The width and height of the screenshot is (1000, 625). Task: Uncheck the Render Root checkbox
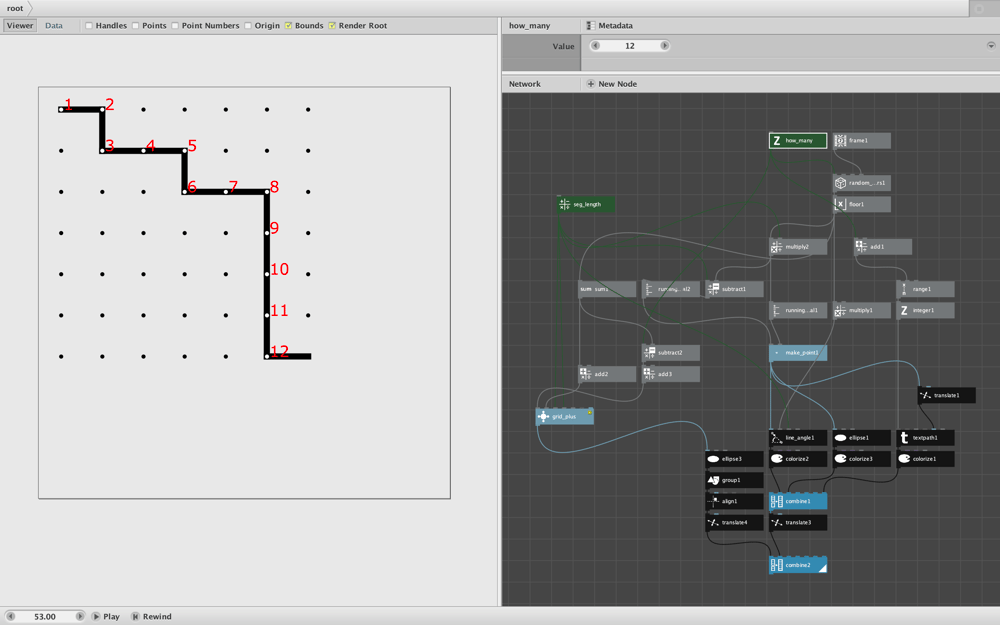pyautogui.click(x=332, y=26)
